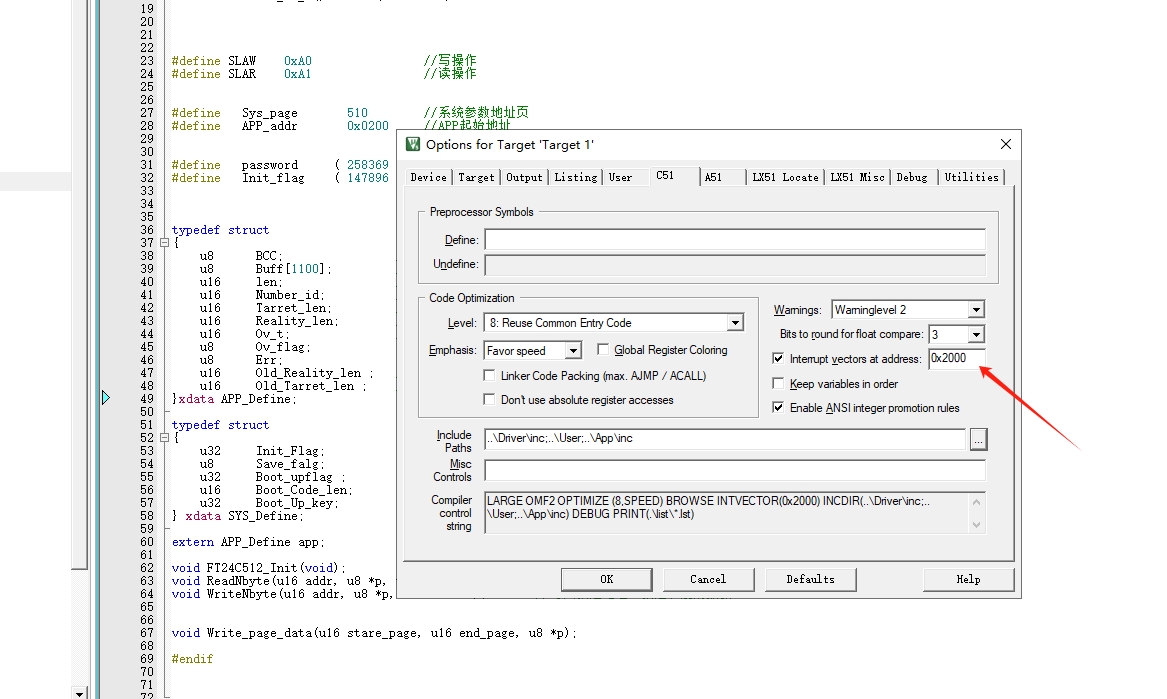This screenshot has width=1167, height=699.
Task: Click the current line arrow marker at line 49
Action: [106, 398]
